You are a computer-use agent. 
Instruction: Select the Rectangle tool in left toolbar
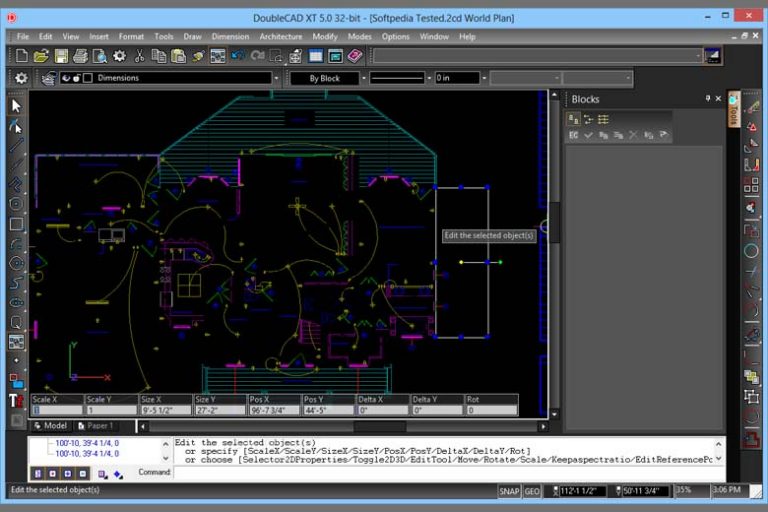[x=16, y=224]
